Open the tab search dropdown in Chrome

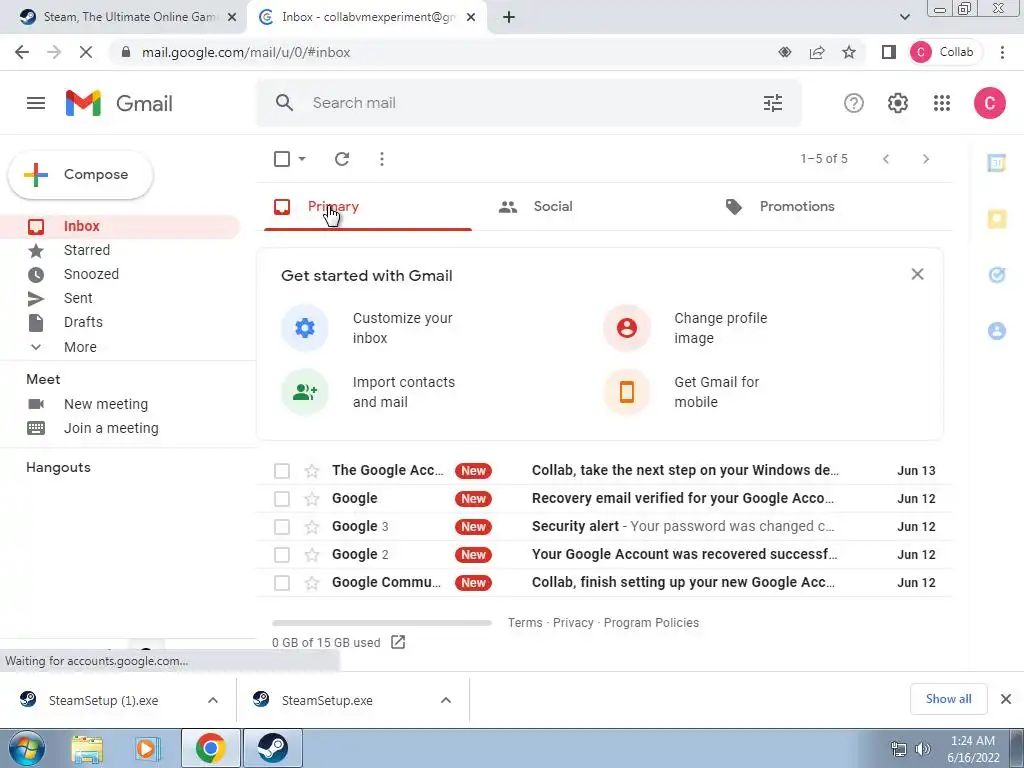pyautogui.click(x=904, y=17)
